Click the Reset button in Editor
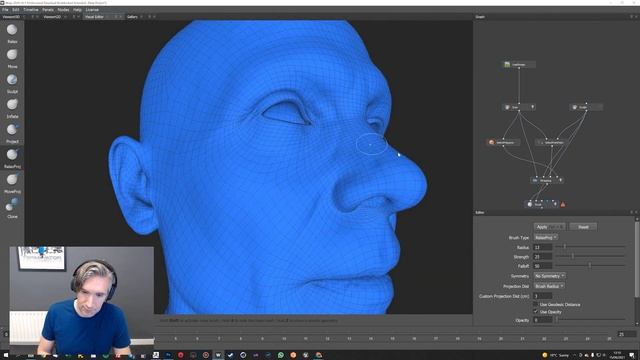Screen dimensions: 640x360 coord(583,227)
